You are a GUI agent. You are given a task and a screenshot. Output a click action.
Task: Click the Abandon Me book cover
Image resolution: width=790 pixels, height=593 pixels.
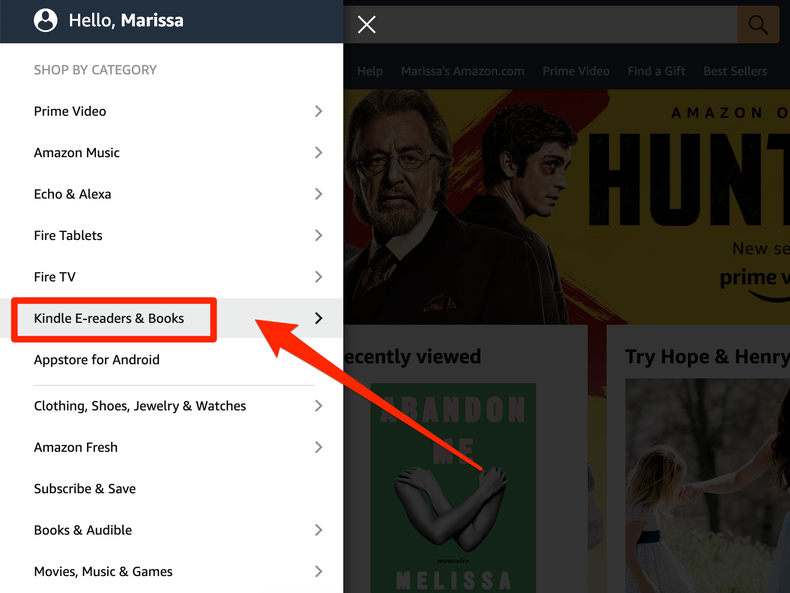coord(453,488)
